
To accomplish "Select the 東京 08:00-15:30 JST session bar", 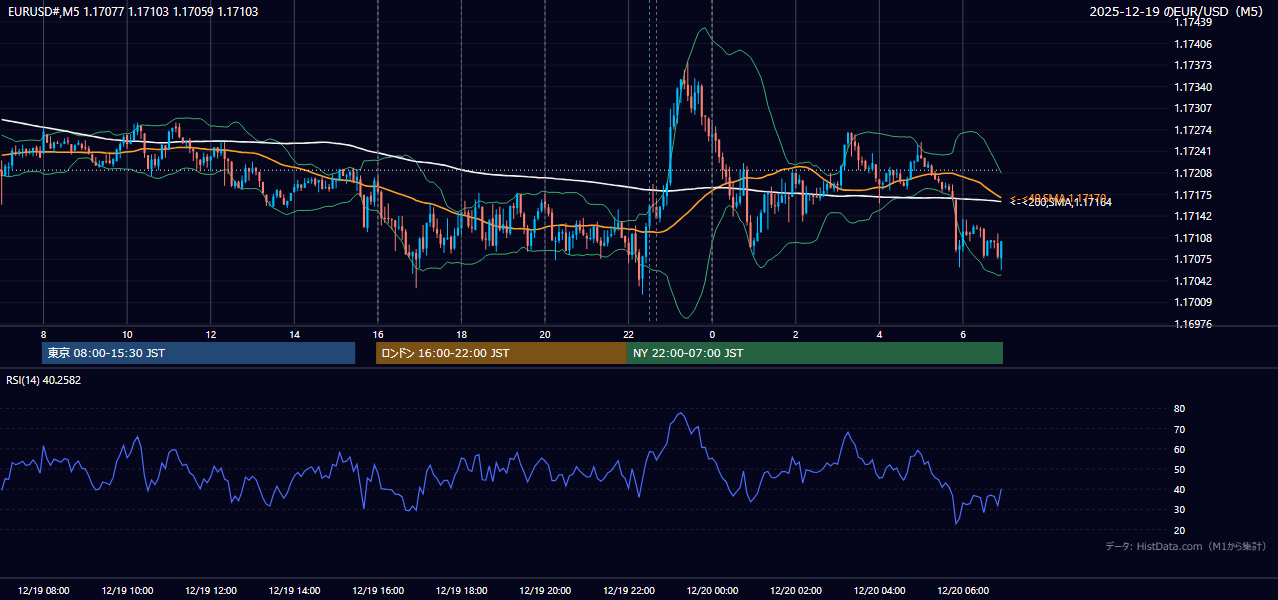I will coord(198,353).
